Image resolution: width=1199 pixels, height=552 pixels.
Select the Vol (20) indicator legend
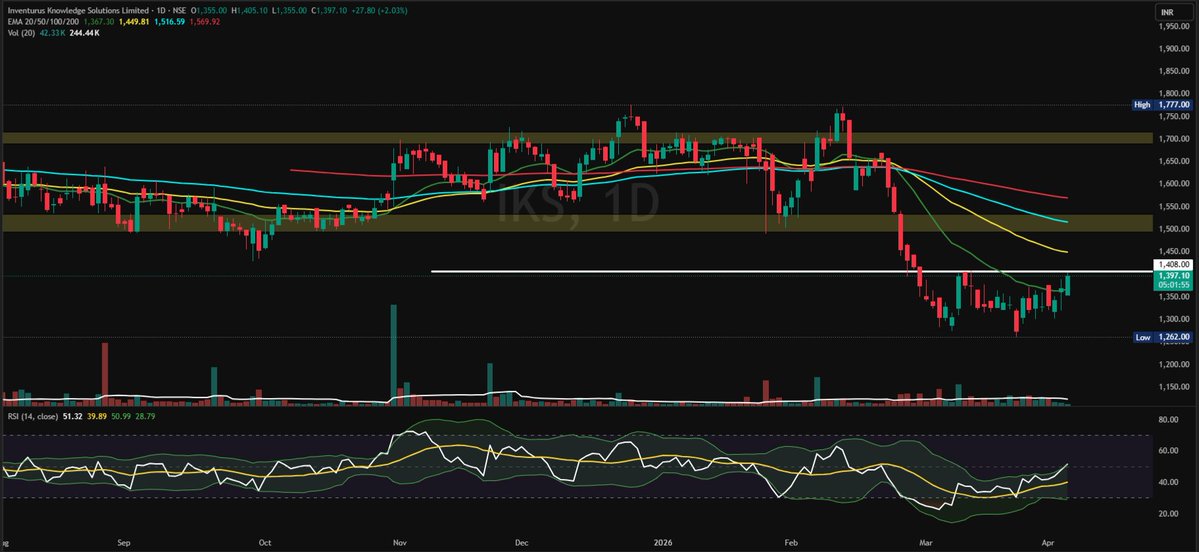tap(21, 34)
